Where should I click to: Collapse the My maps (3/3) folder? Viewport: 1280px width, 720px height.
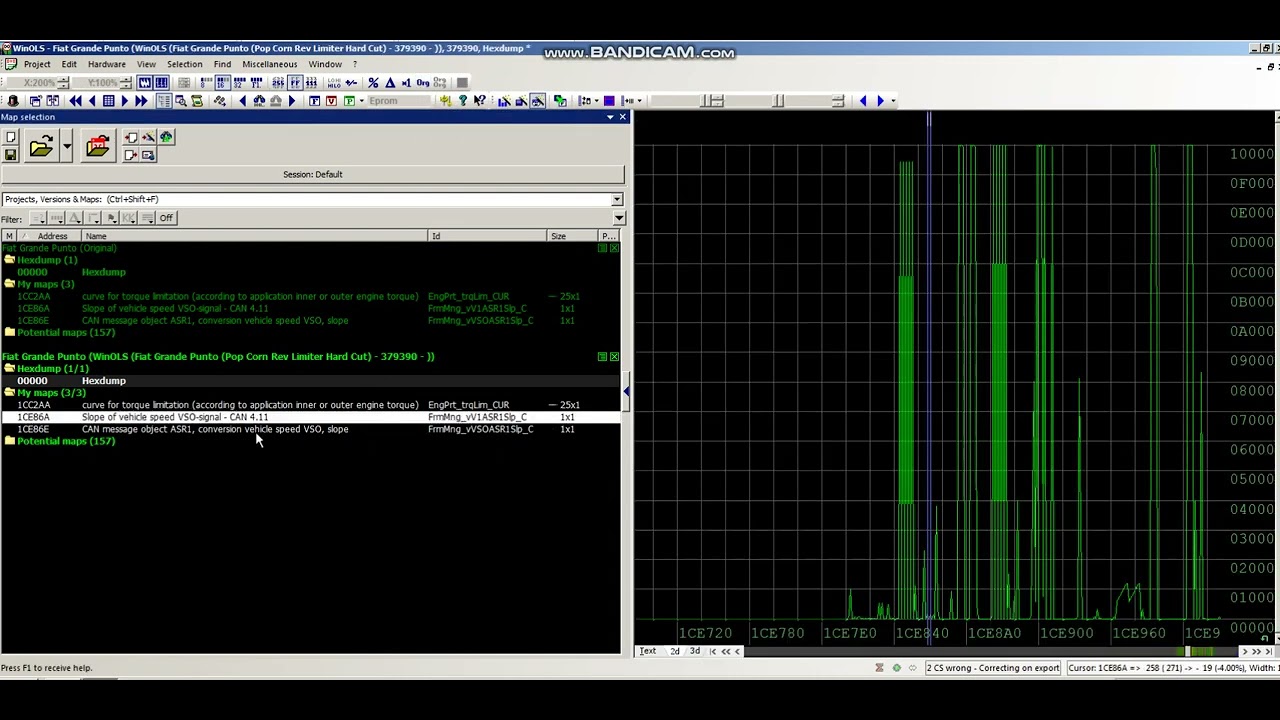tap(9, 393)
